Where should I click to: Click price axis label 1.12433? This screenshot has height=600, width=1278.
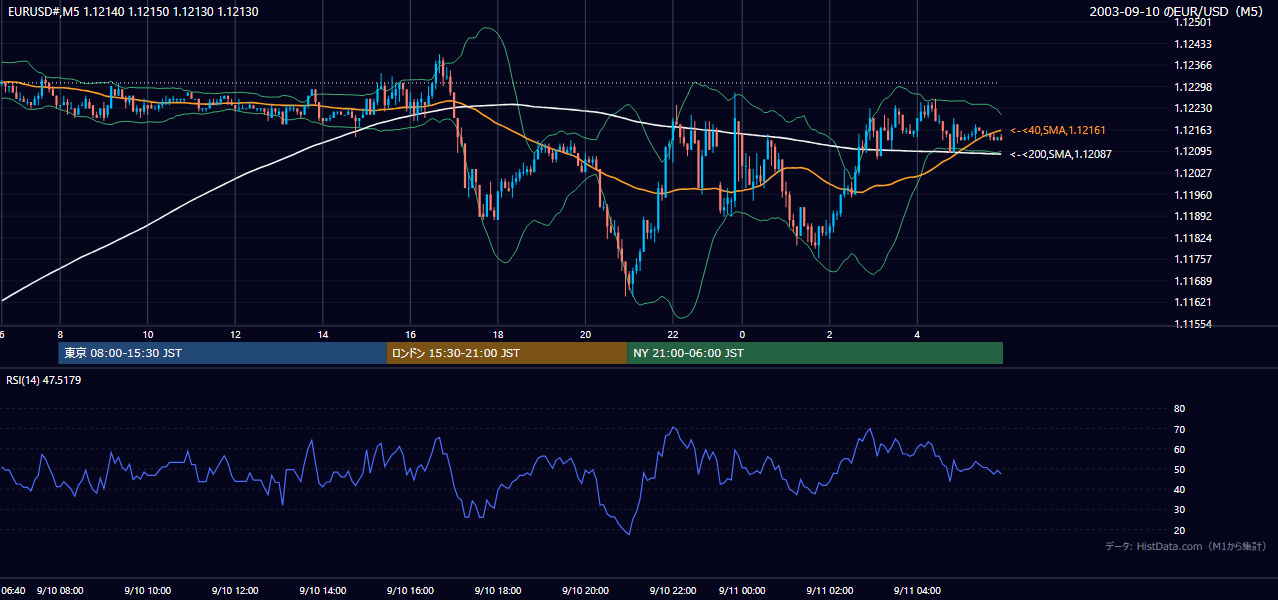[x=1192, y=44]
